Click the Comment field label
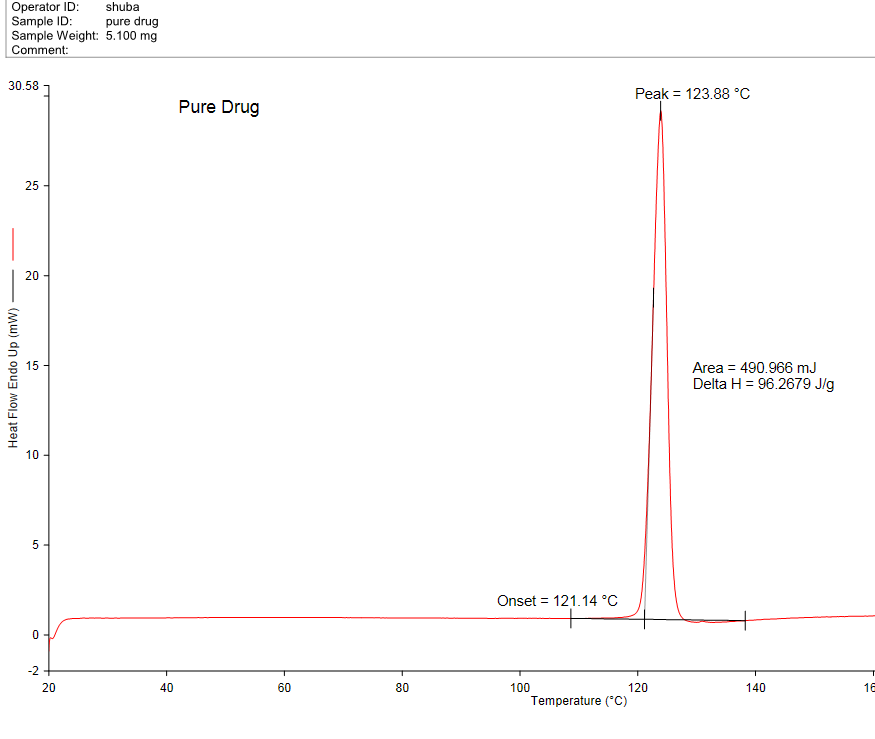 40,50
